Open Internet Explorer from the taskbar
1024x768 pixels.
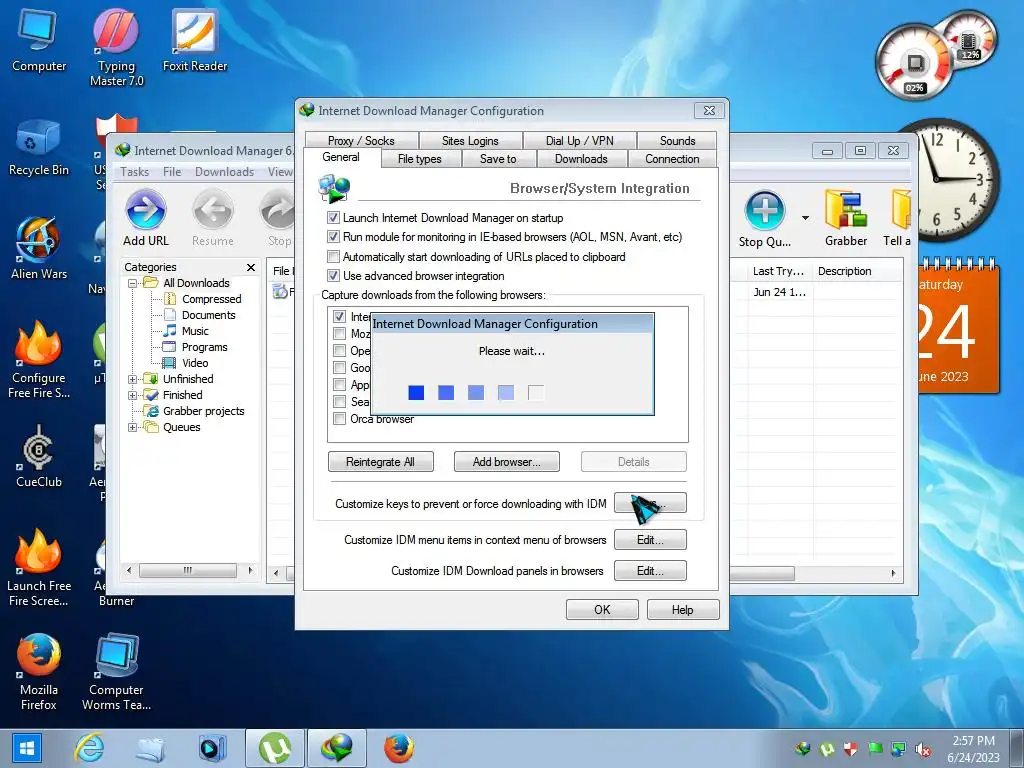tap(89, 748)
